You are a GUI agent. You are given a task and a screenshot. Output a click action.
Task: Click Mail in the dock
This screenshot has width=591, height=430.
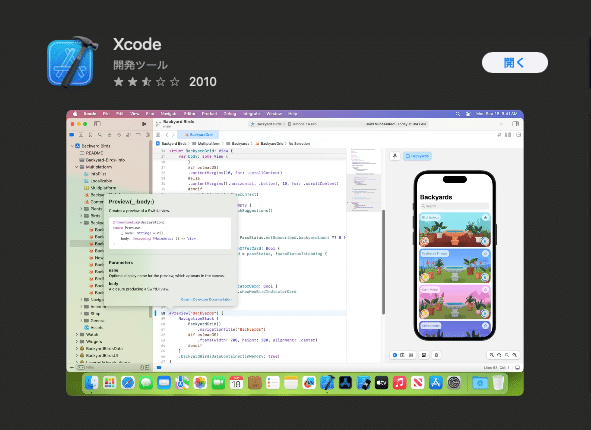tap(164, 383)
